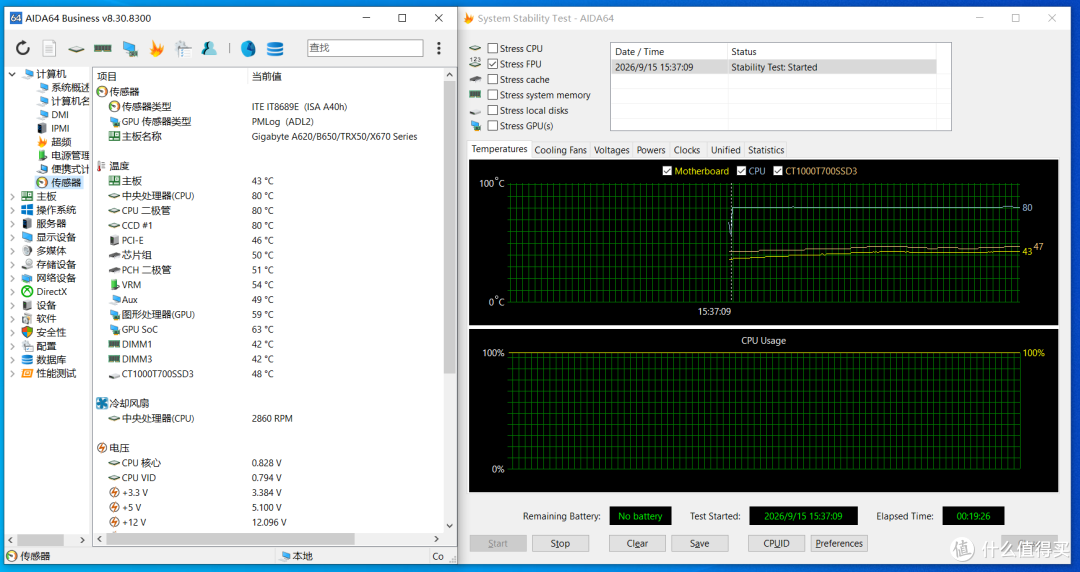Expand the 网络设备 tree node
The image size is (1080, 572).
12,278
